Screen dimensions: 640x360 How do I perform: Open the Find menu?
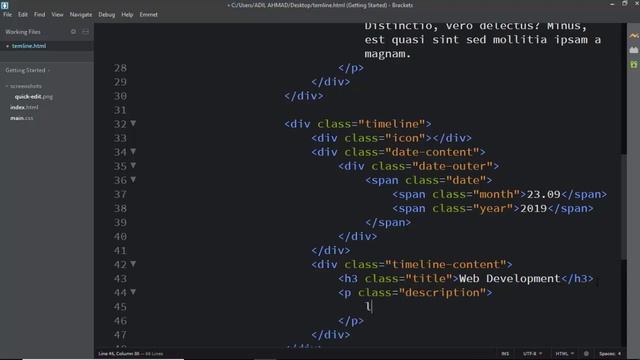pyautogui.click(x=40, y=14)
